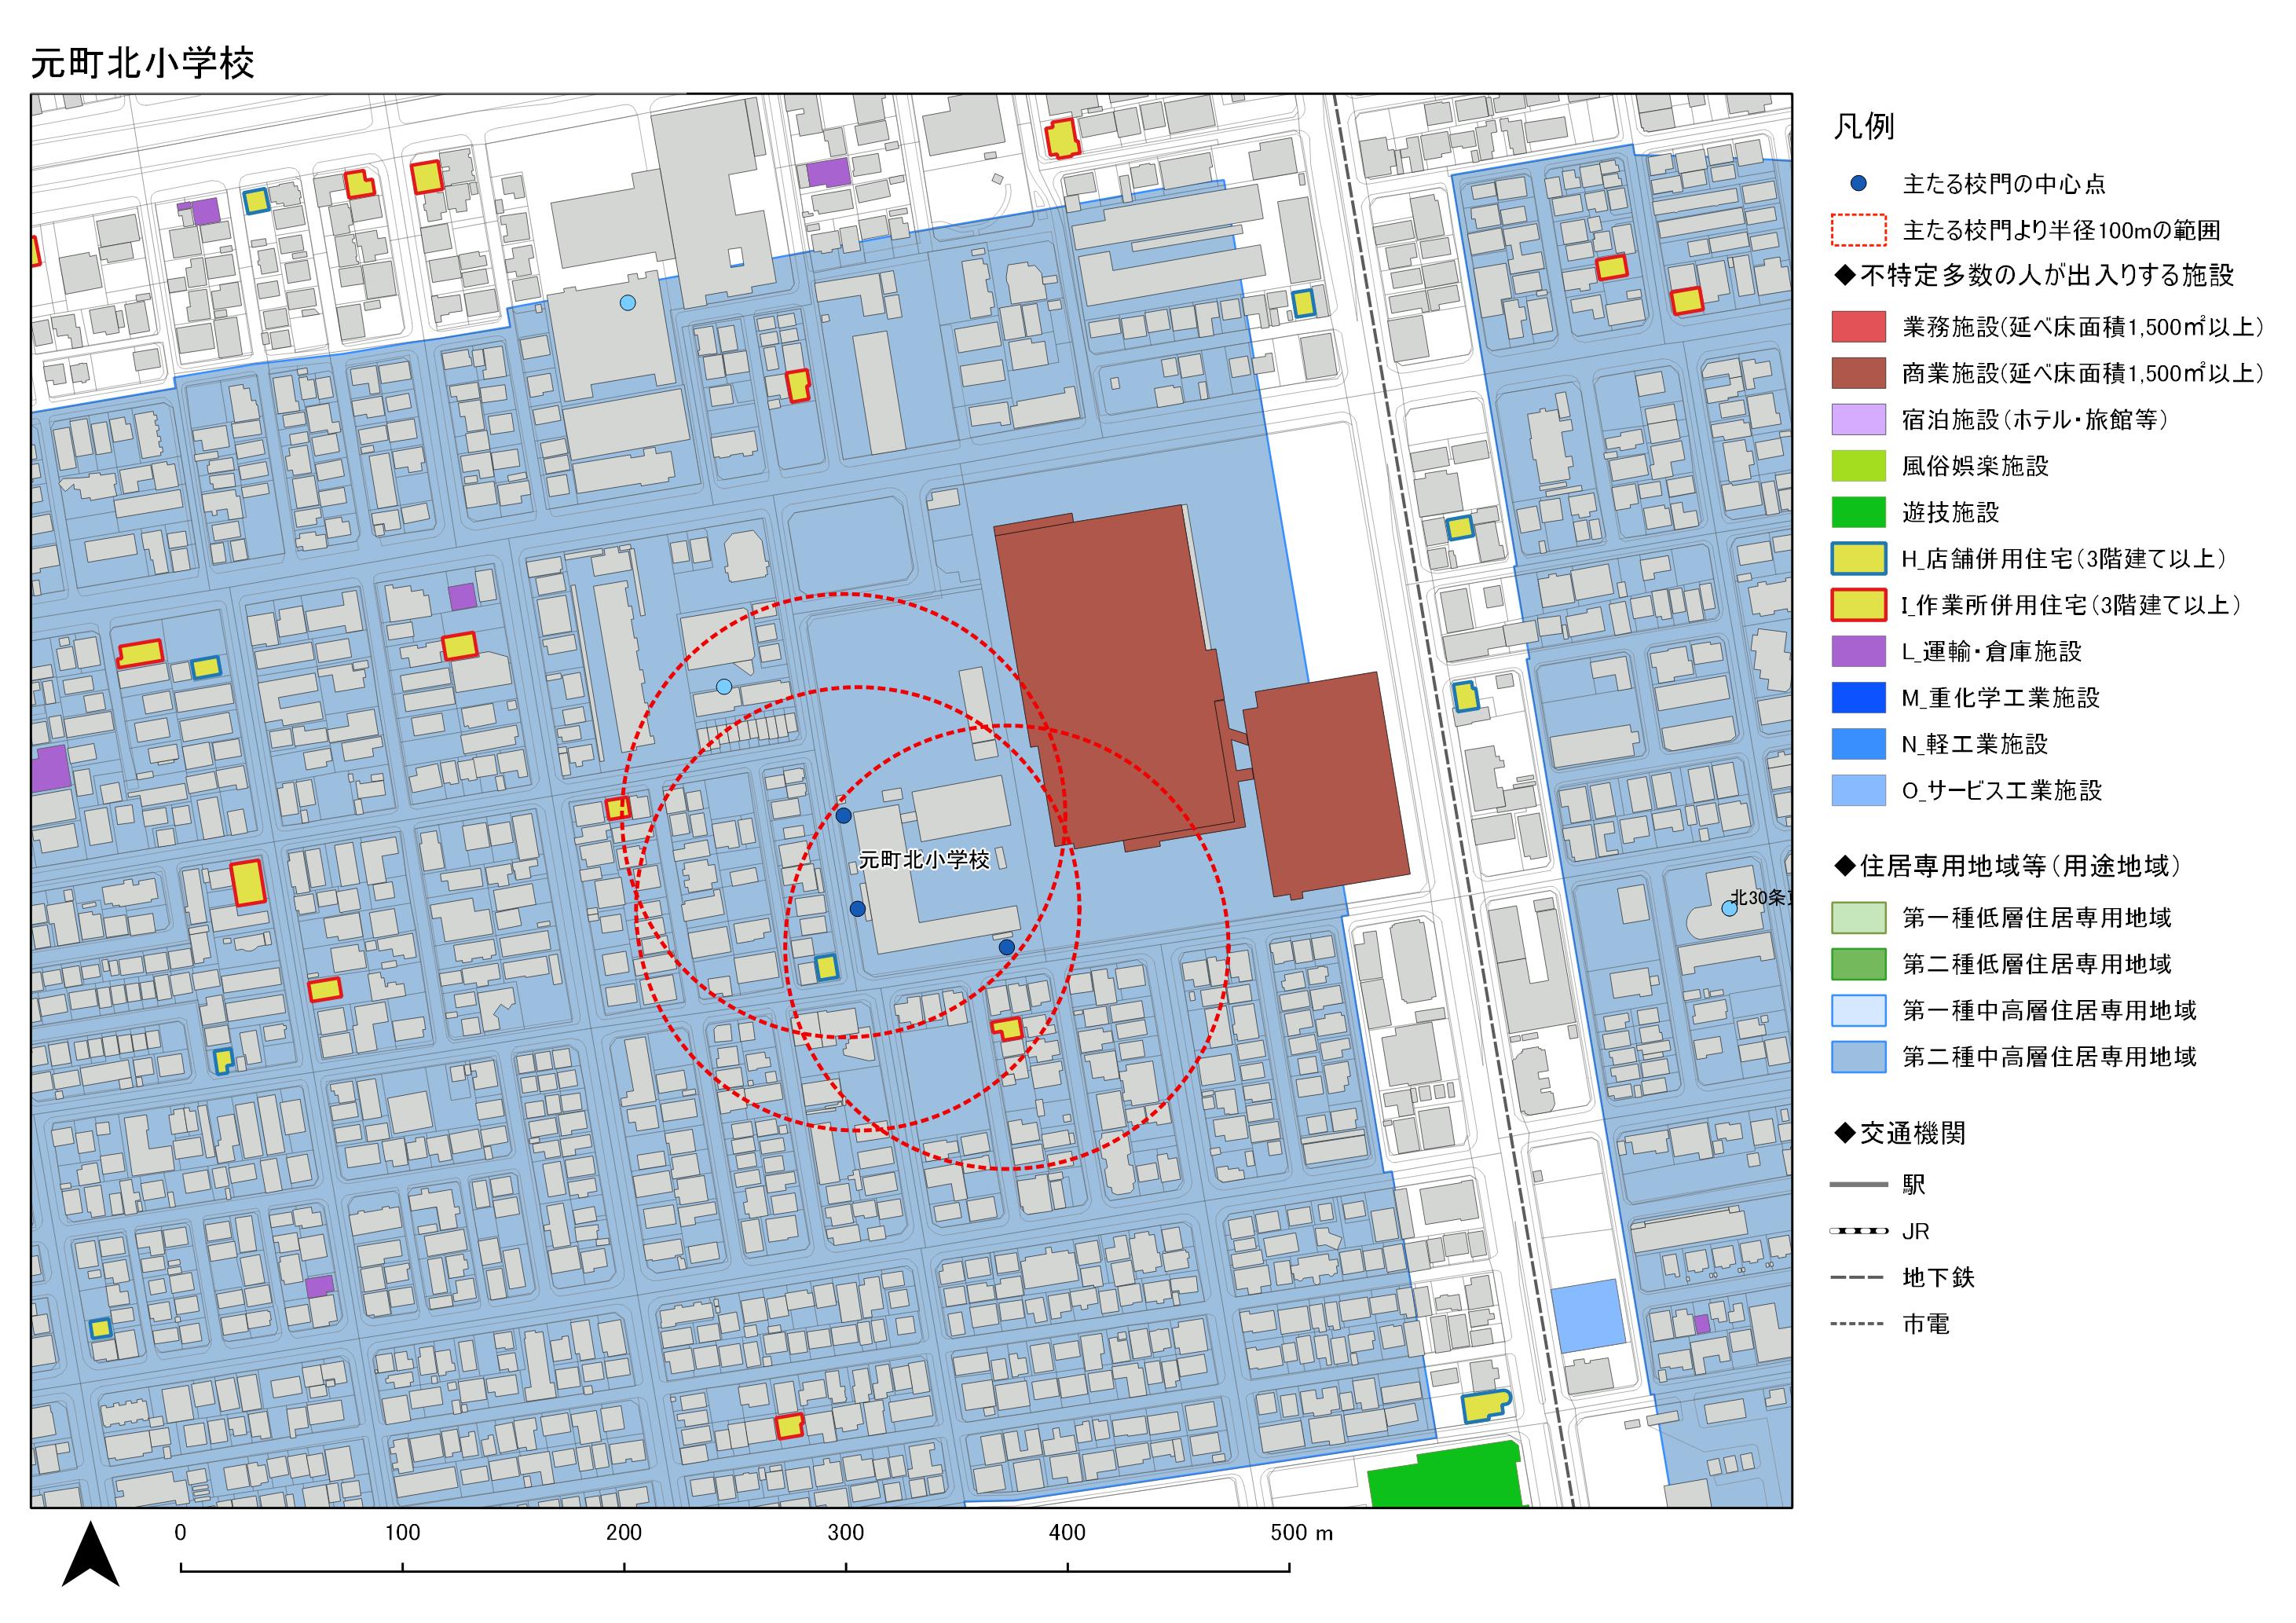Click the I_作業所併用住宅 red-outlined yellow swatch

click(1858, 605)
